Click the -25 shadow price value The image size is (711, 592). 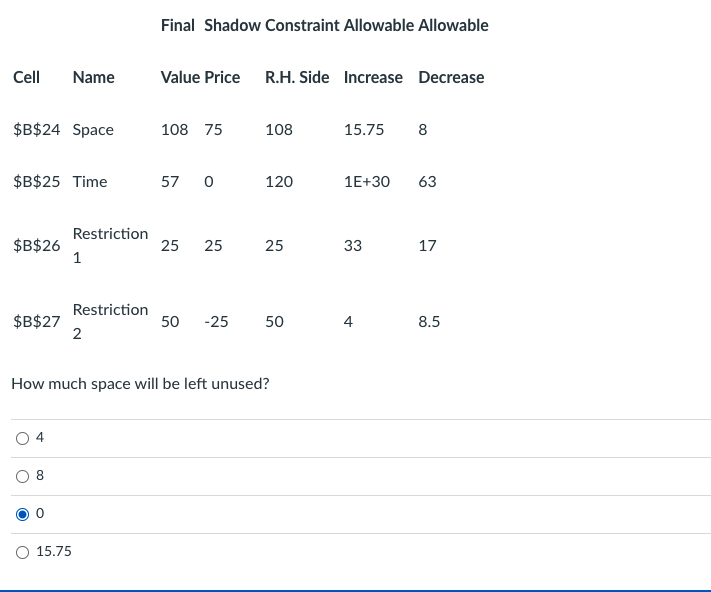coord(215,321)
